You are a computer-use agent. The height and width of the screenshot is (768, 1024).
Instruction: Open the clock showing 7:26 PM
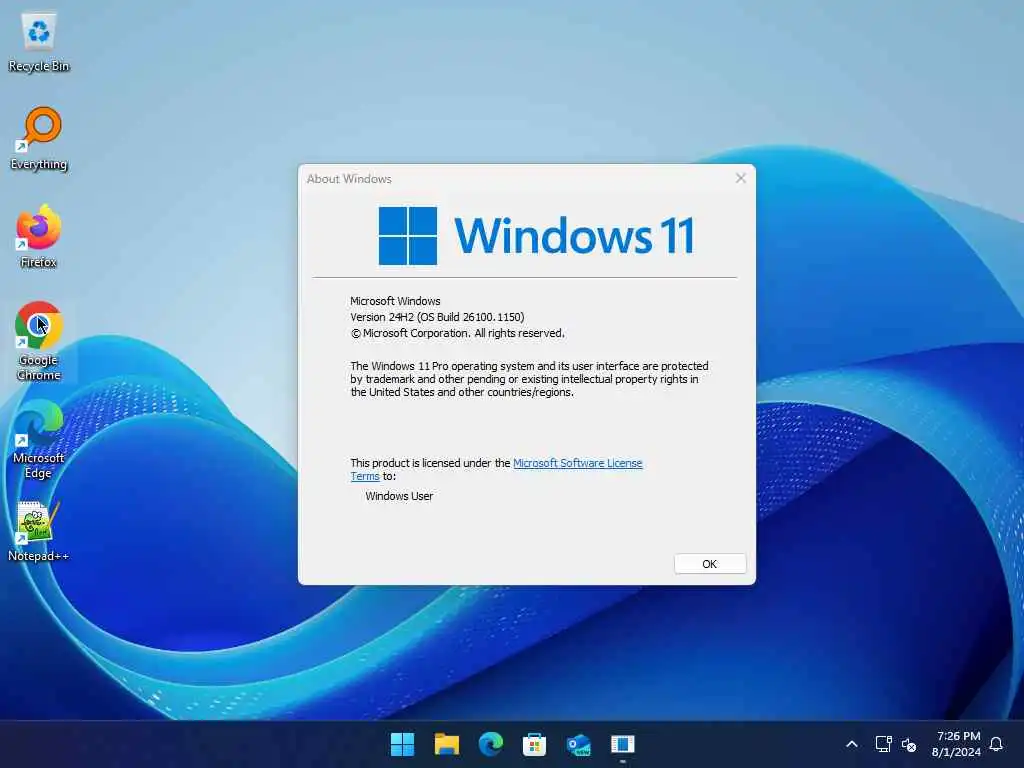(x=957, y=744)
